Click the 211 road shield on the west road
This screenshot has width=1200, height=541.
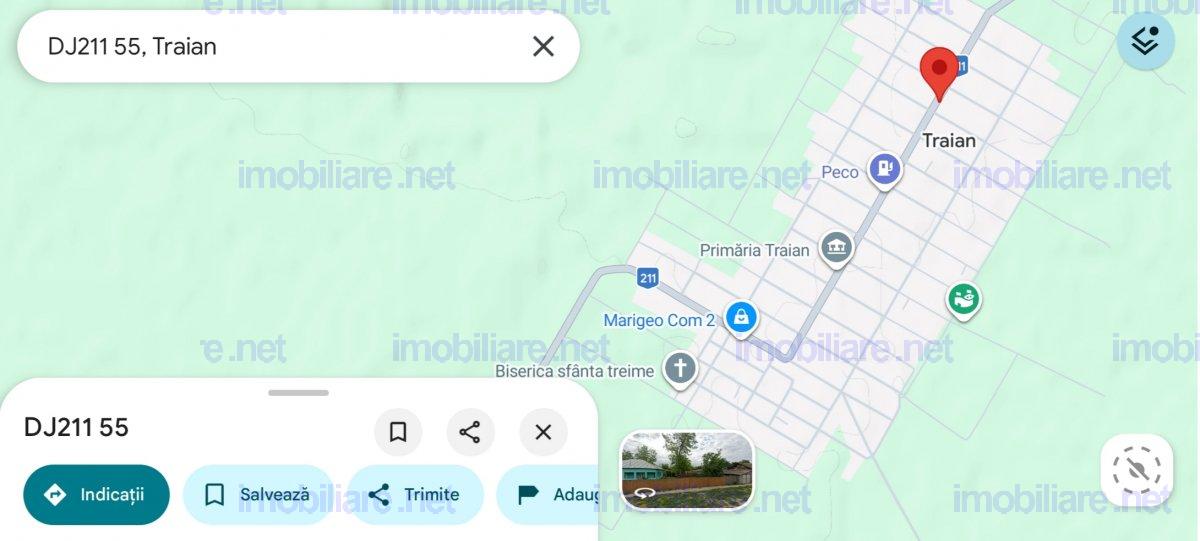point(648,278)
